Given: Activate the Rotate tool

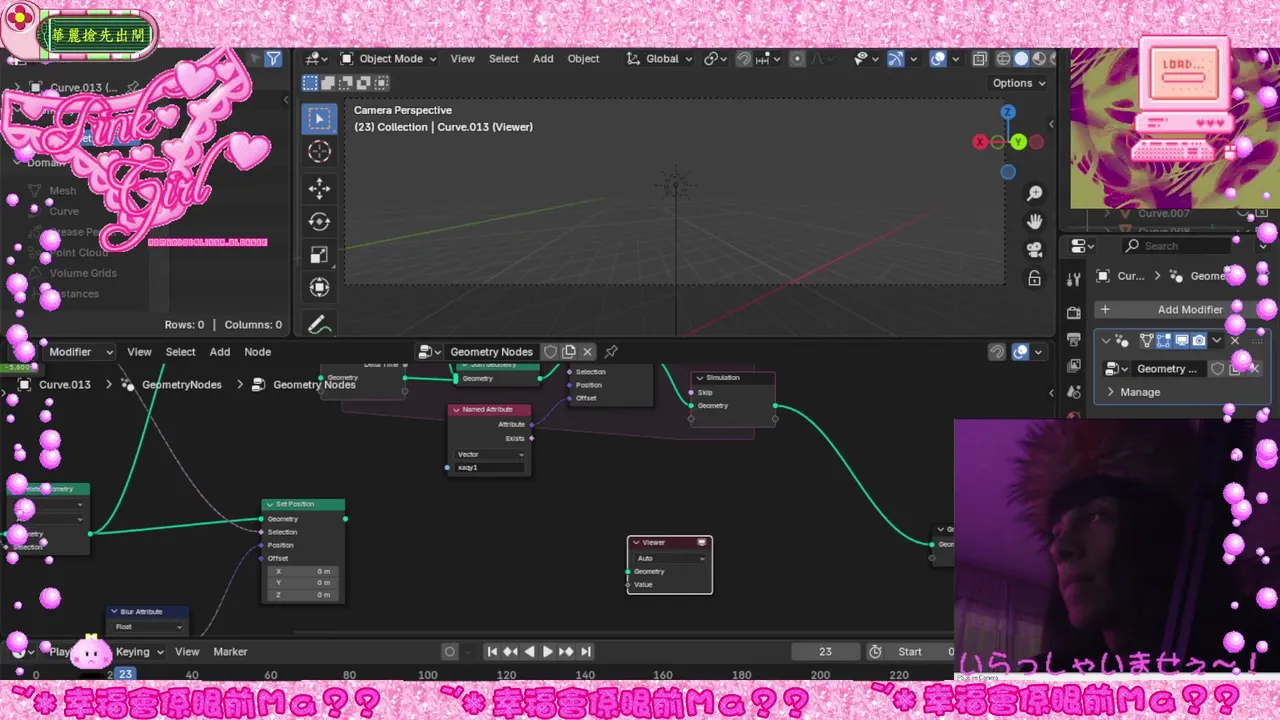Looking at the screenshot, I should pos(320,222).
